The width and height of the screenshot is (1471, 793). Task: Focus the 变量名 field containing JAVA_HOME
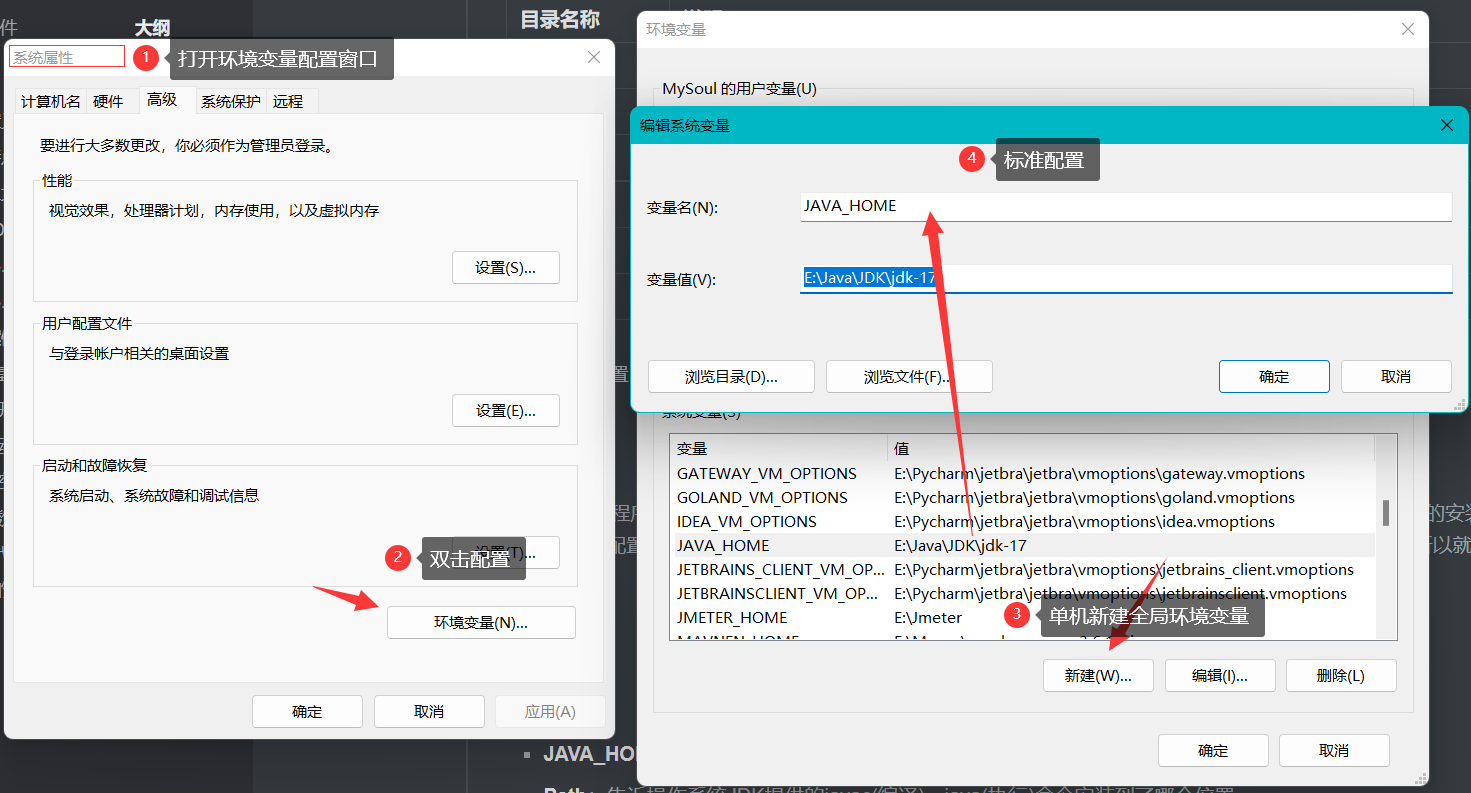pos(1126,207)
